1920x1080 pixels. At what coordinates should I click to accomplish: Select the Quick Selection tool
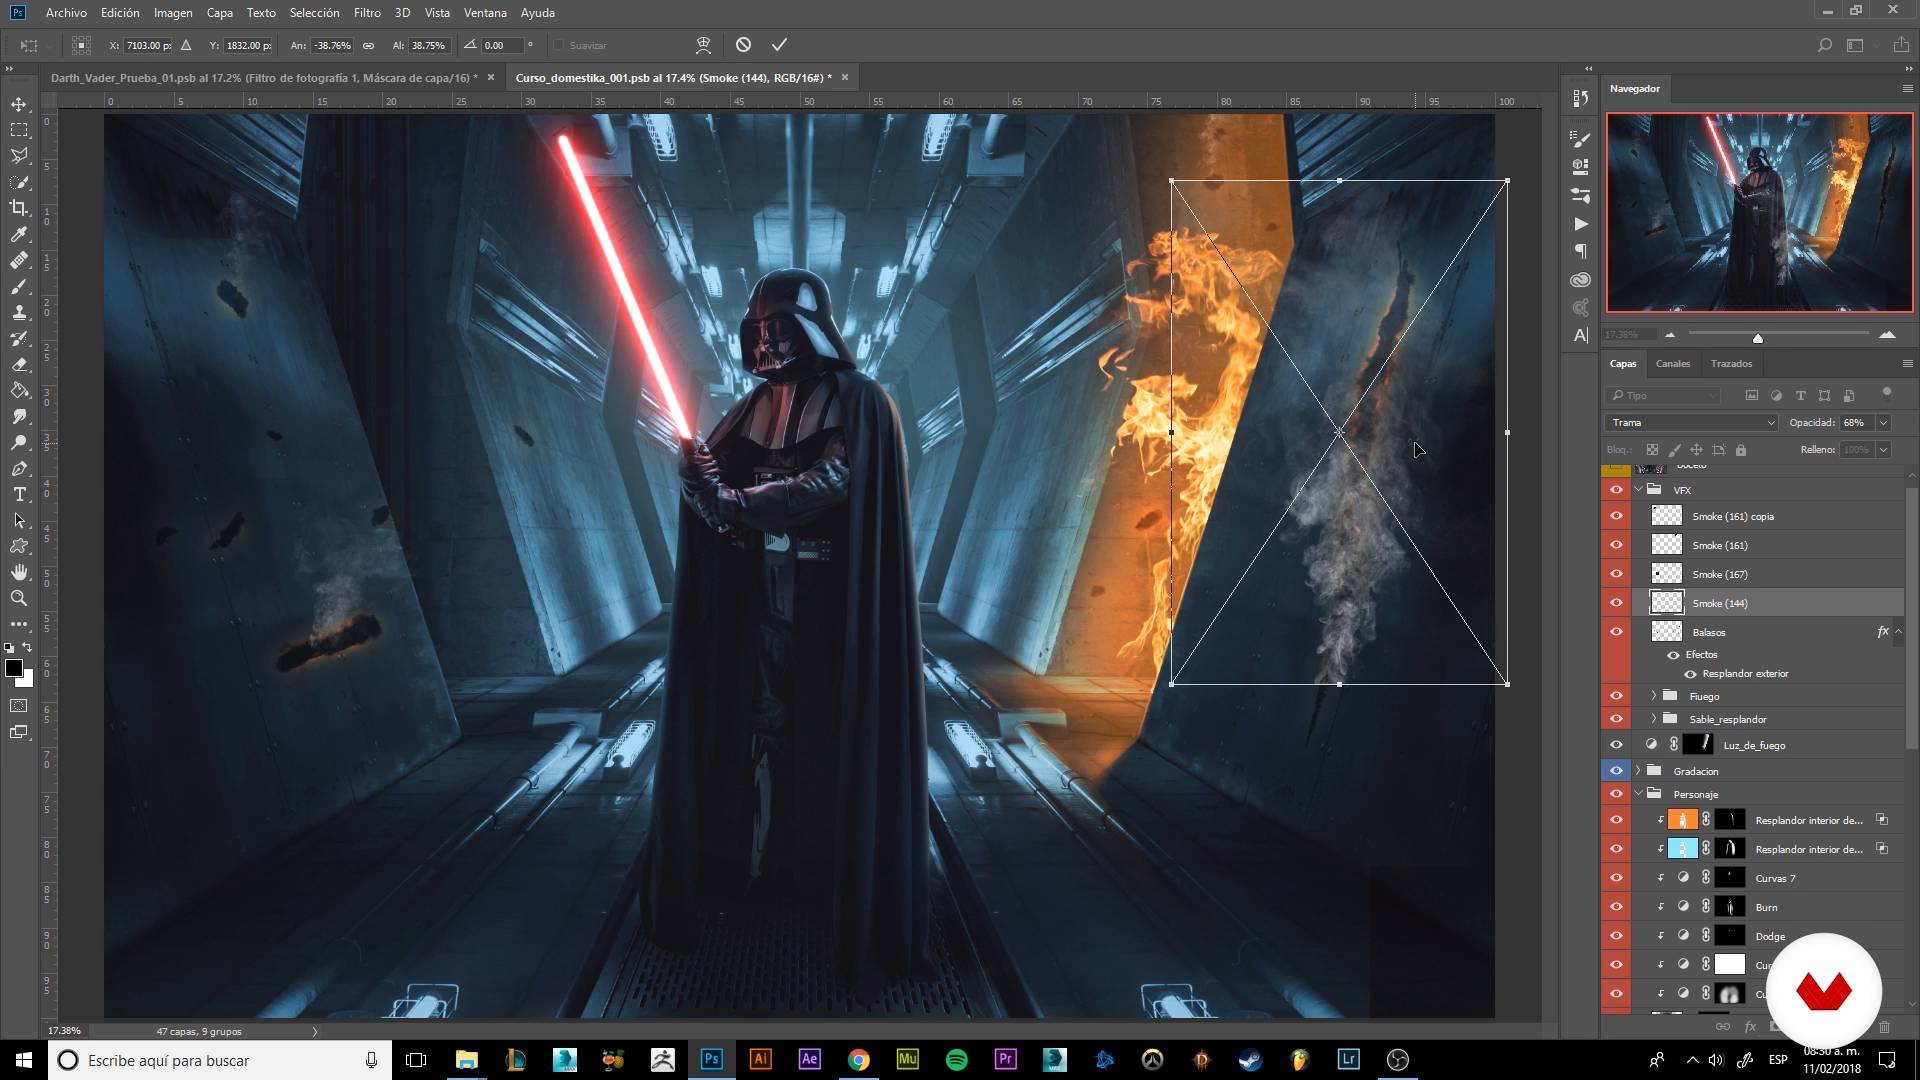[19, 182]
